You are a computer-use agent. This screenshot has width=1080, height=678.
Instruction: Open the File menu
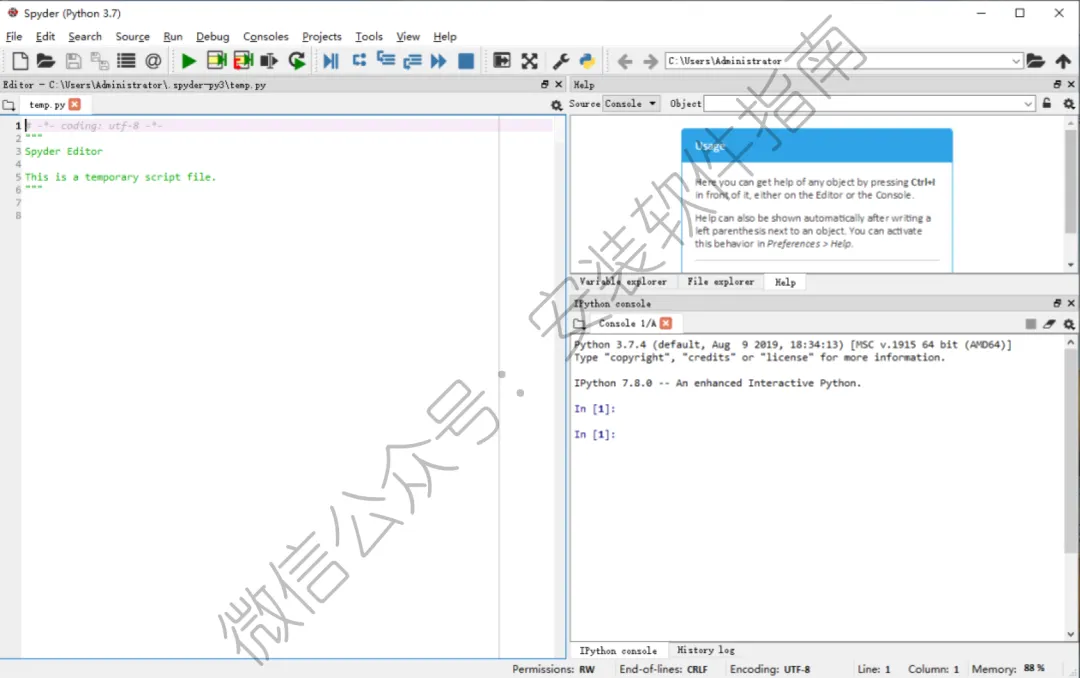[x=14, y=37]
